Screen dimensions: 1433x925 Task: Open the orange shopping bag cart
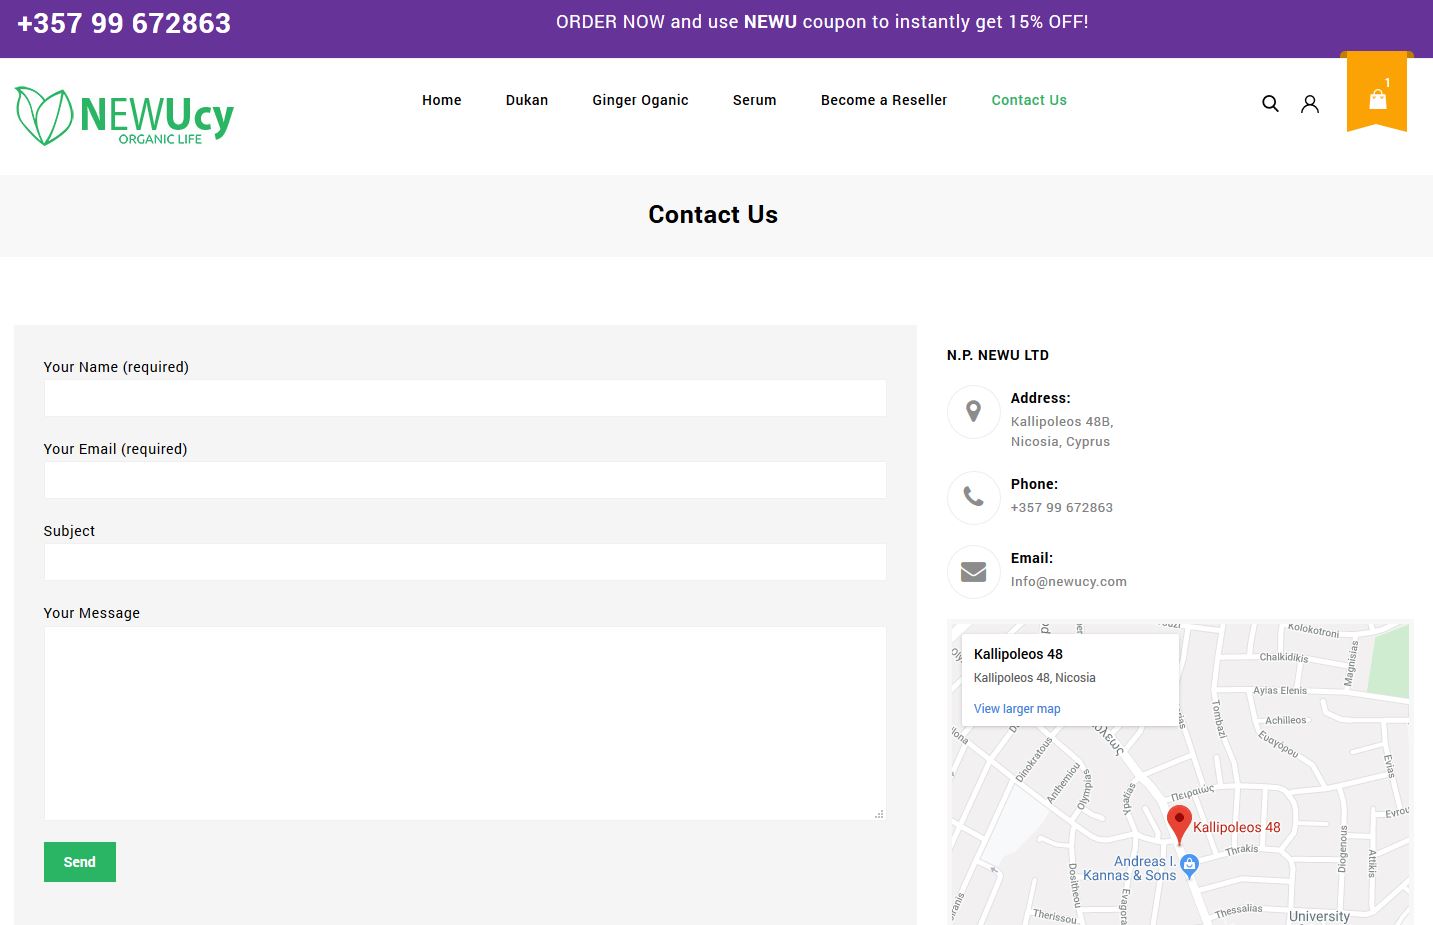pos(1377,97)
